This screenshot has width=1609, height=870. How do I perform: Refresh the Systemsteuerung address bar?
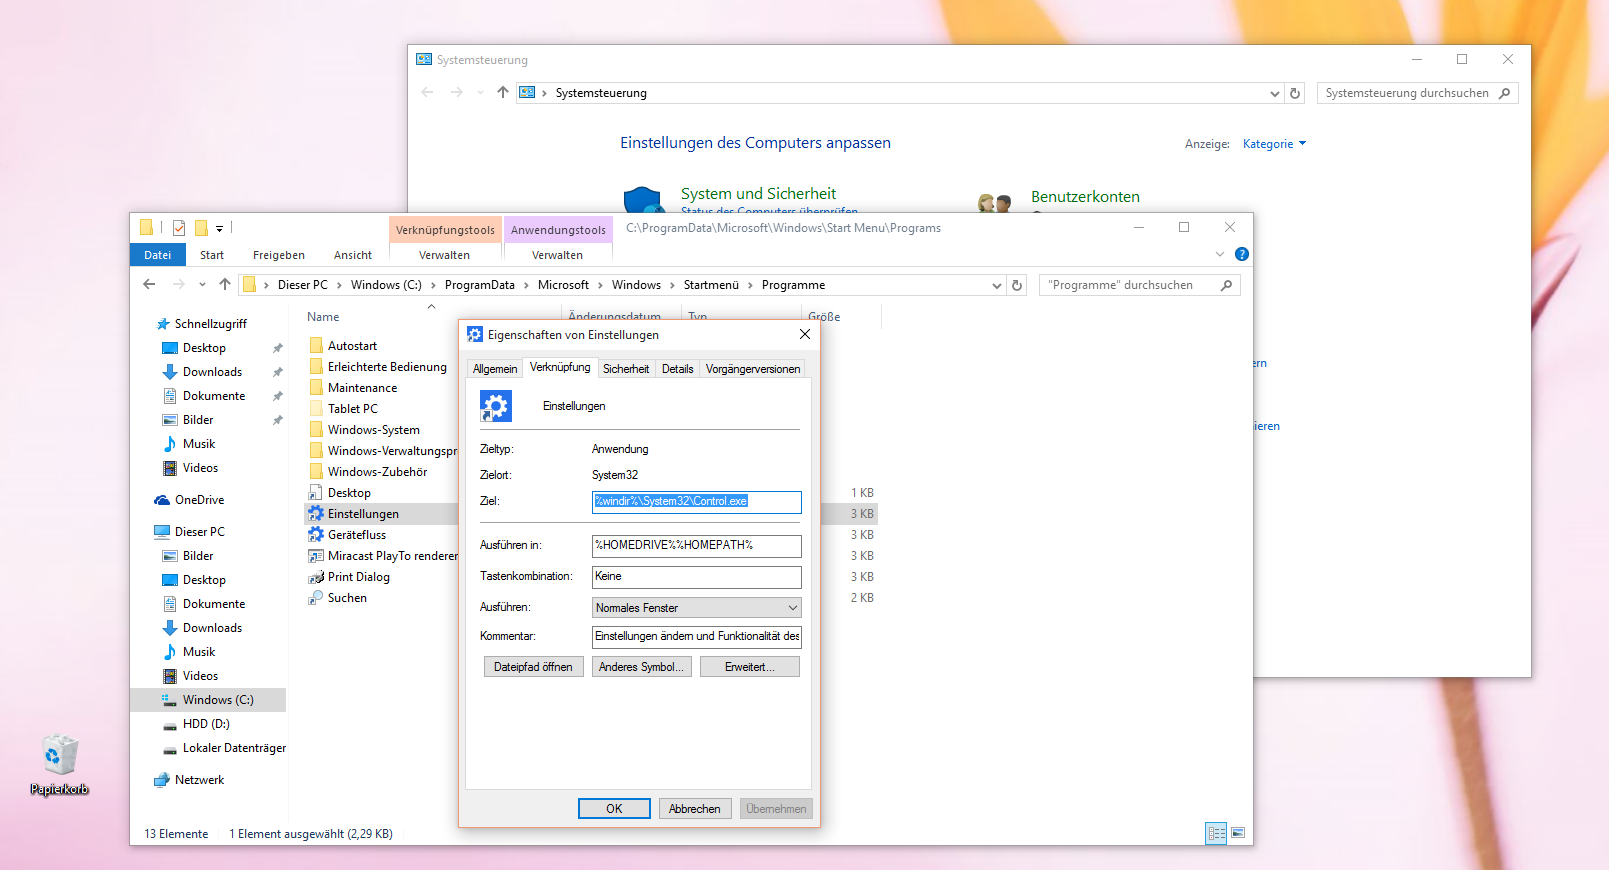click(1295, 93)
